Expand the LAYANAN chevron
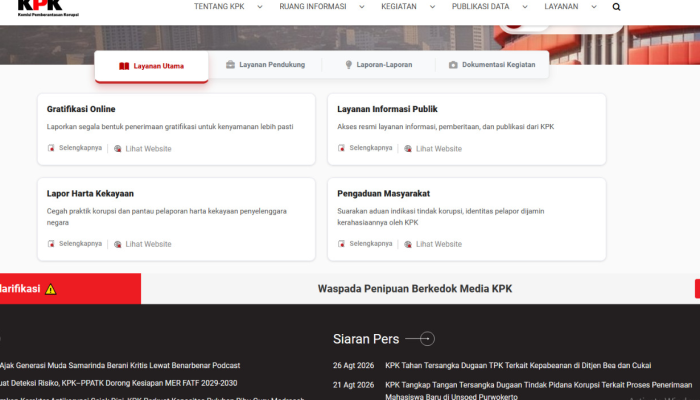 click(x=594, y=7)
